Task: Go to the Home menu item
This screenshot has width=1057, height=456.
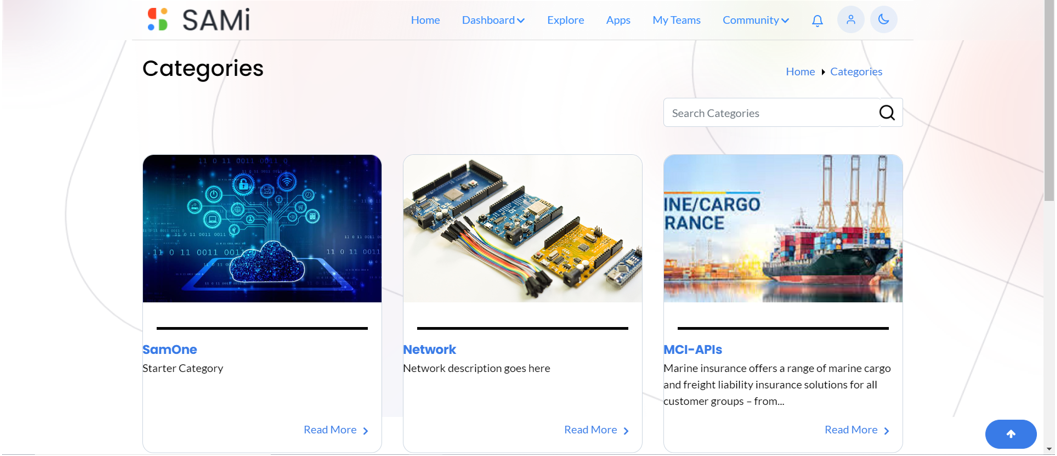Action: click(425, 20)
